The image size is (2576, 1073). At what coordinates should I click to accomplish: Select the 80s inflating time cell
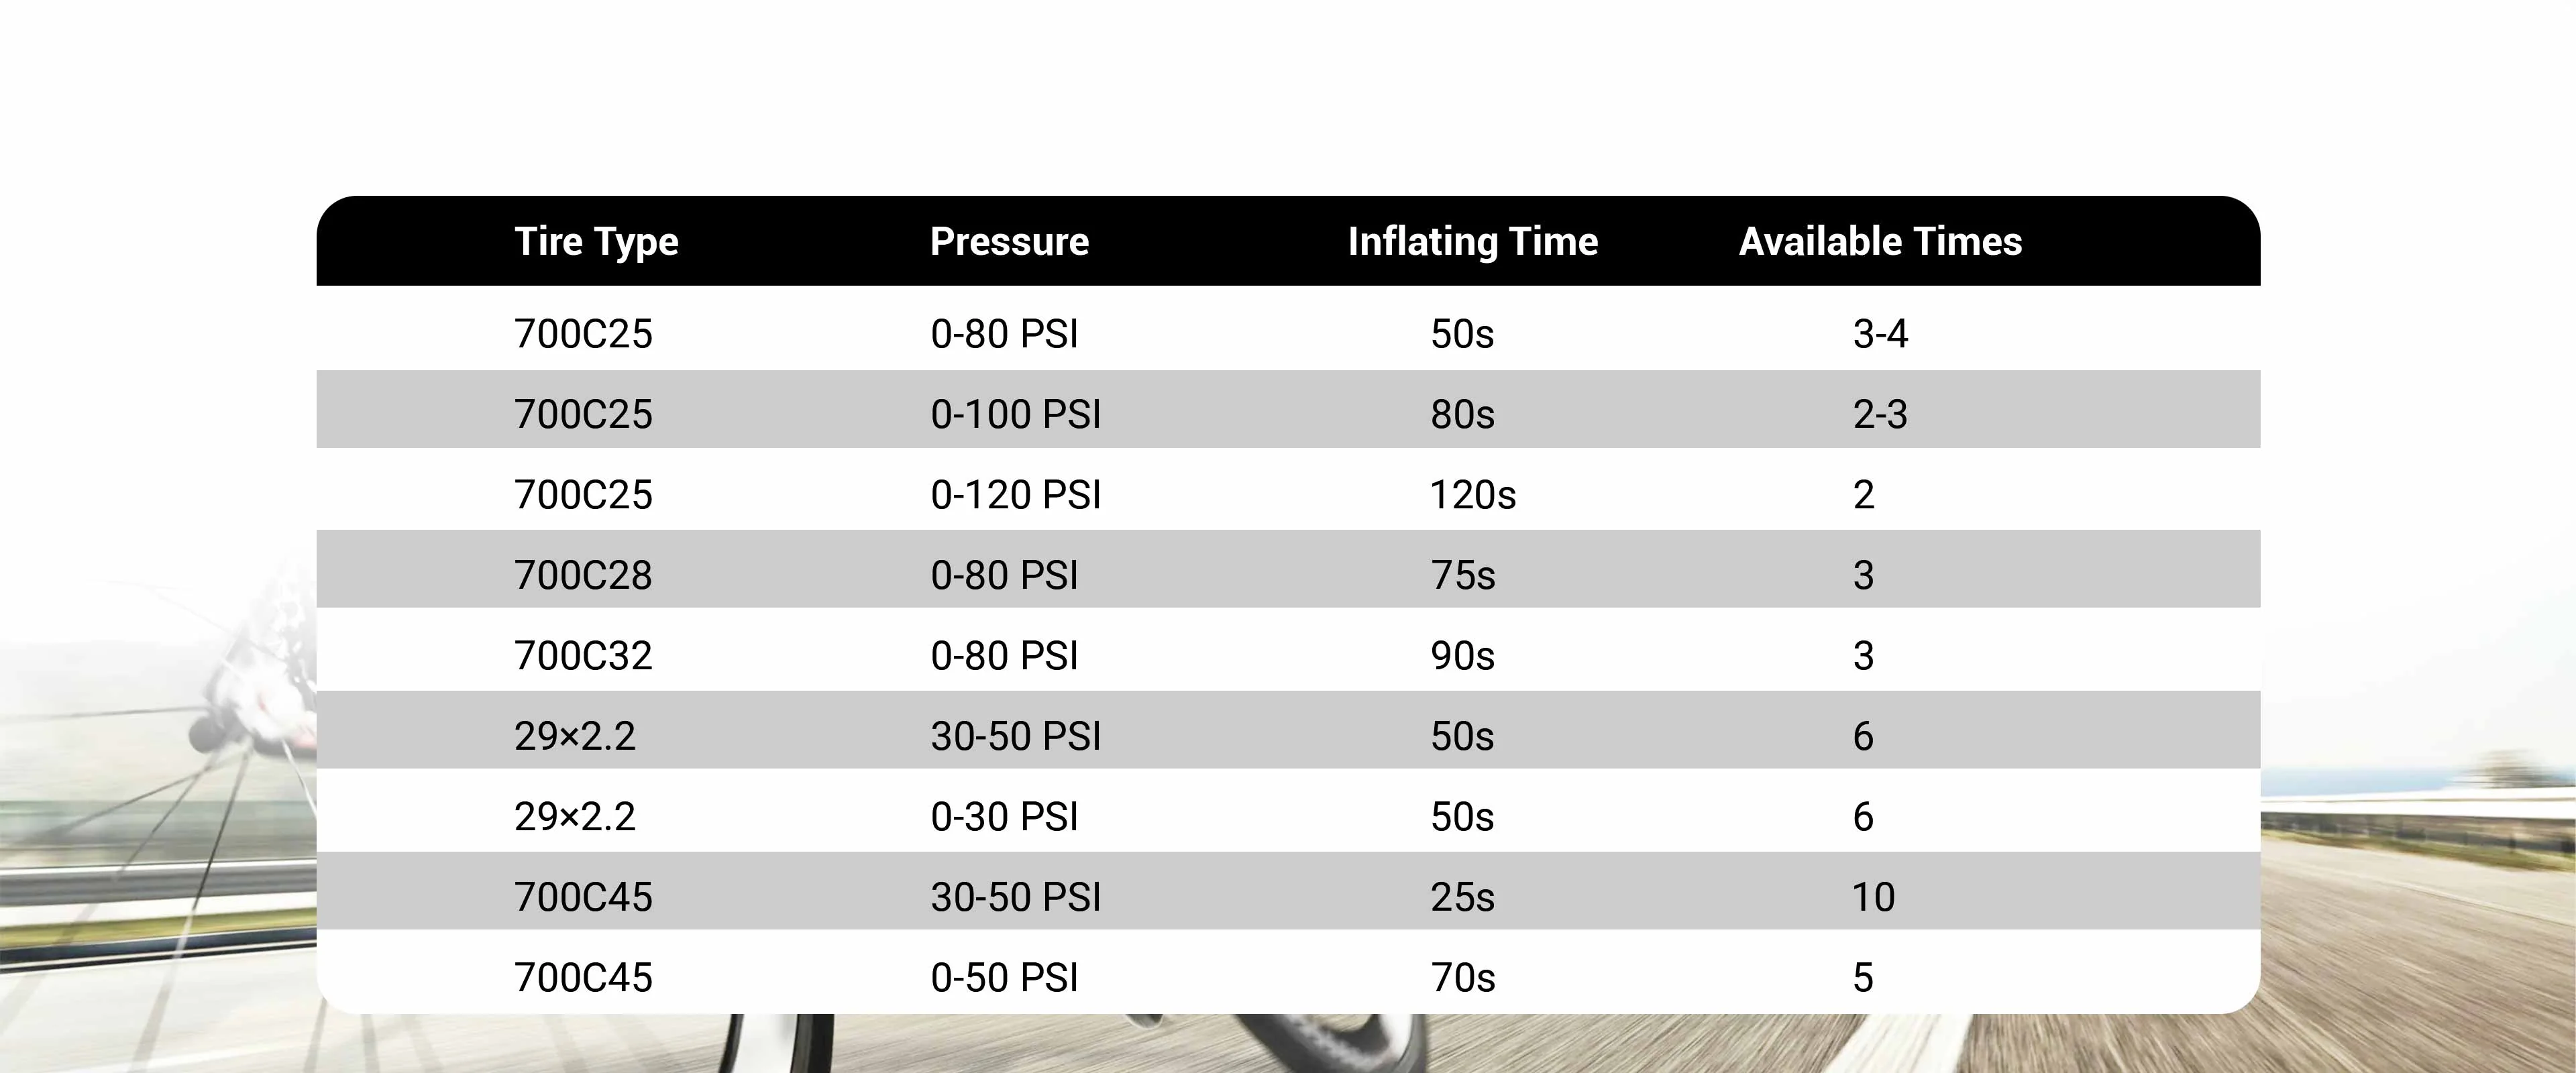1462,414
